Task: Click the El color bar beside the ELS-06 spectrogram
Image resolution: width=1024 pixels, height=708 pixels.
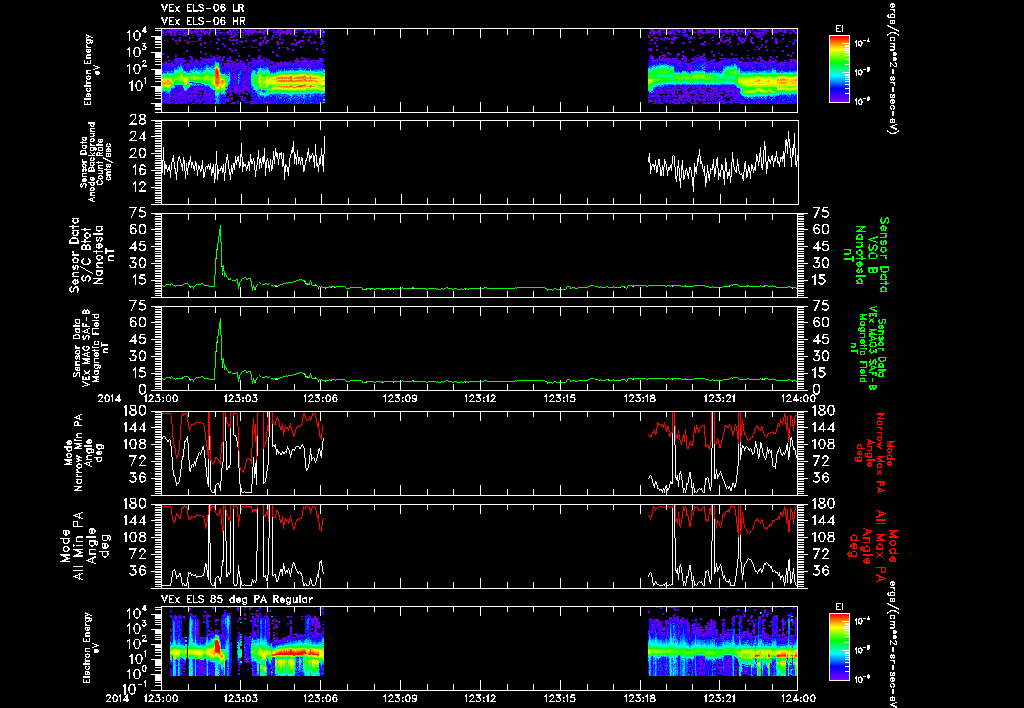Action: pyautogui.click(x=839, y=69)
